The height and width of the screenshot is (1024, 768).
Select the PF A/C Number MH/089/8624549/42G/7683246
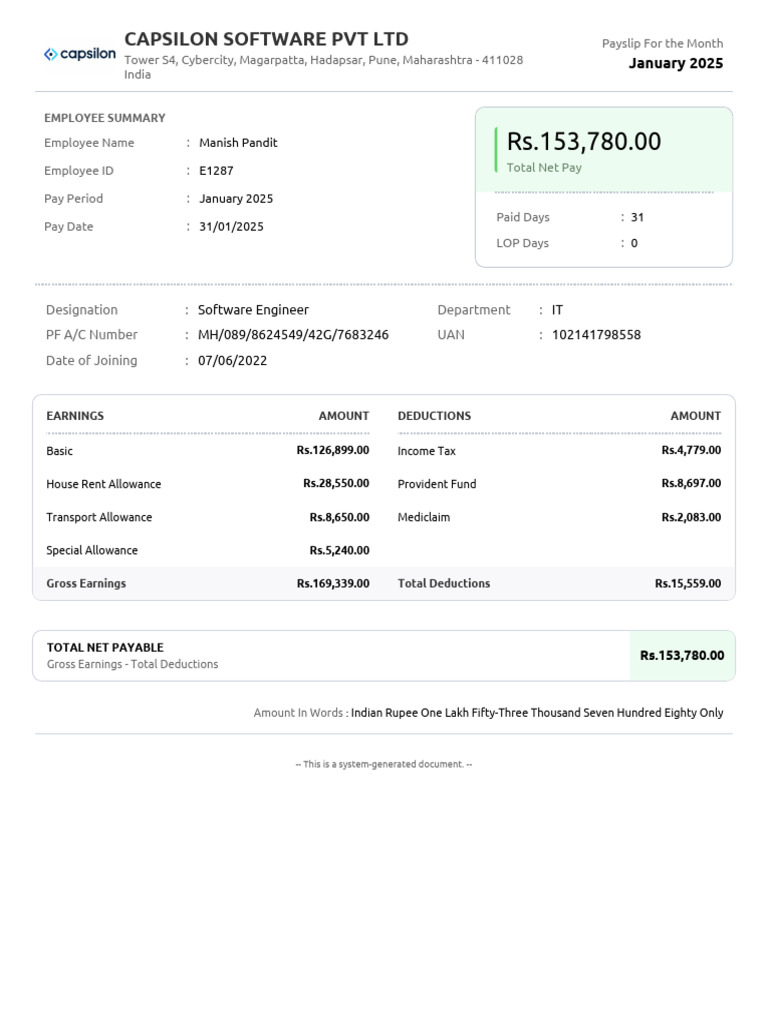click(293, 335)
